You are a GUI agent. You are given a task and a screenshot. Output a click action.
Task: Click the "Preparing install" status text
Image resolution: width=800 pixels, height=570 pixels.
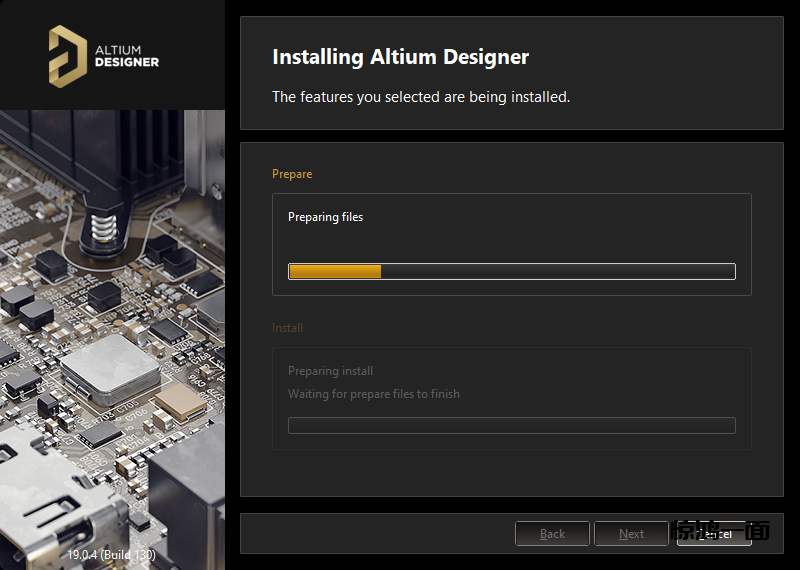pyautogui.click(x=330, y=371)
